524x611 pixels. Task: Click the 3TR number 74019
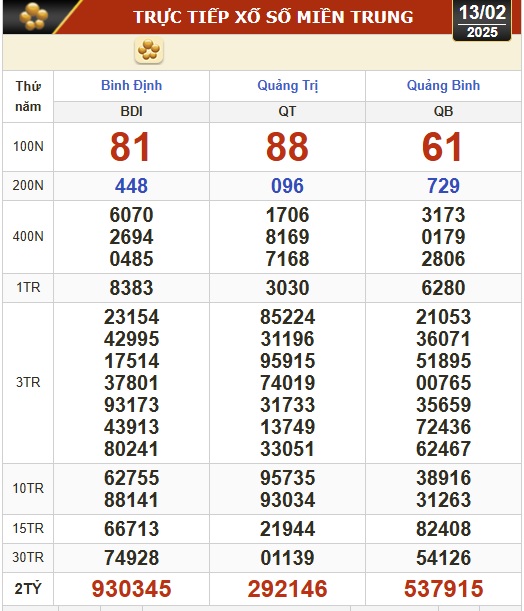[288, 383]
